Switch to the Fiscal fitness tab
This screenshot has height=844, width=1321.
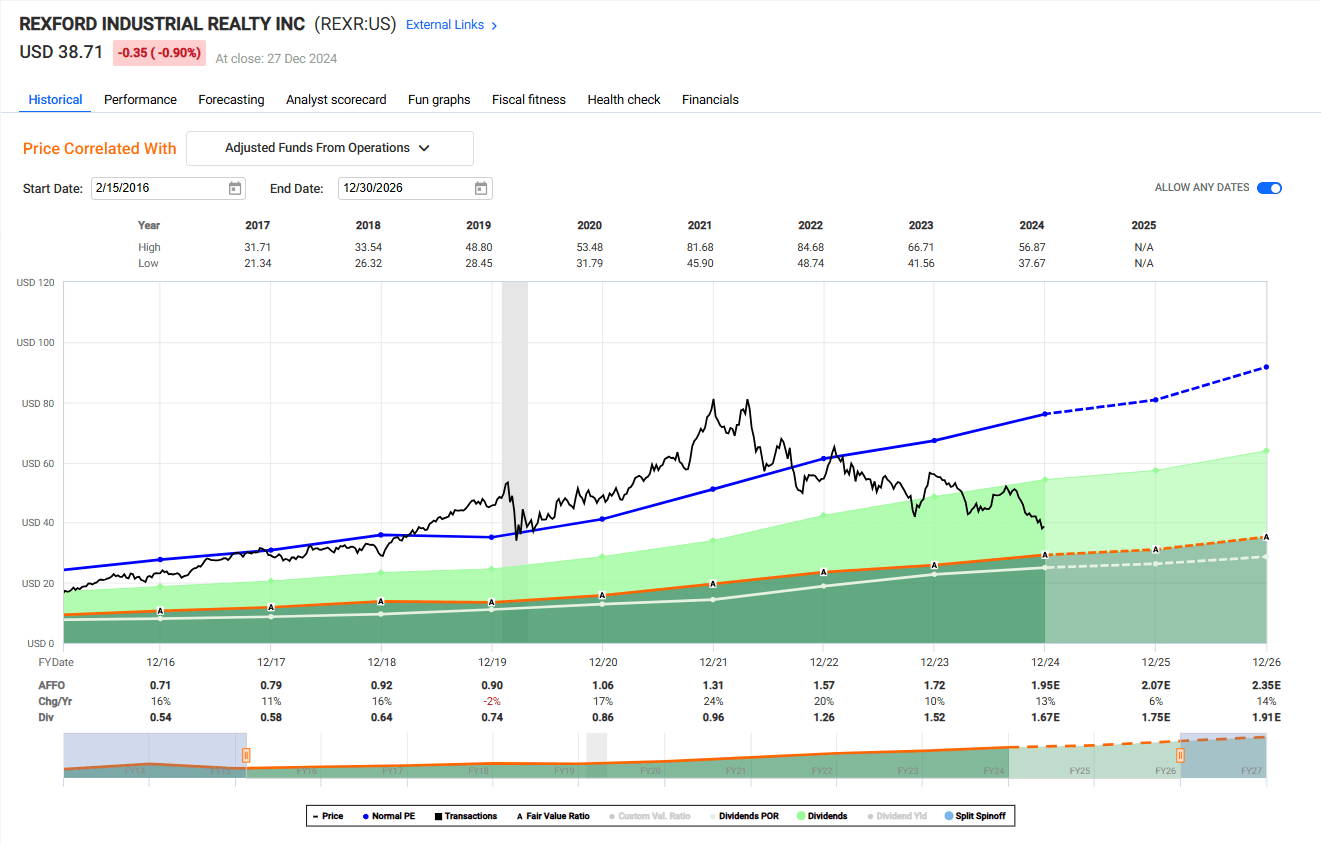[x=528, y=99]
